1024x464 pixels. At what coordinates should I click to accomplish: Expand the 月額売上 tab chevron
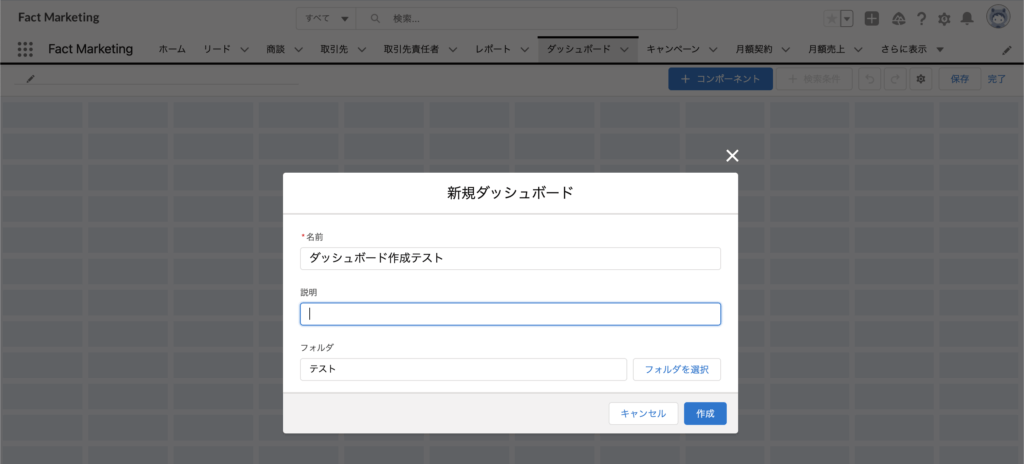(x=858, y=50)
